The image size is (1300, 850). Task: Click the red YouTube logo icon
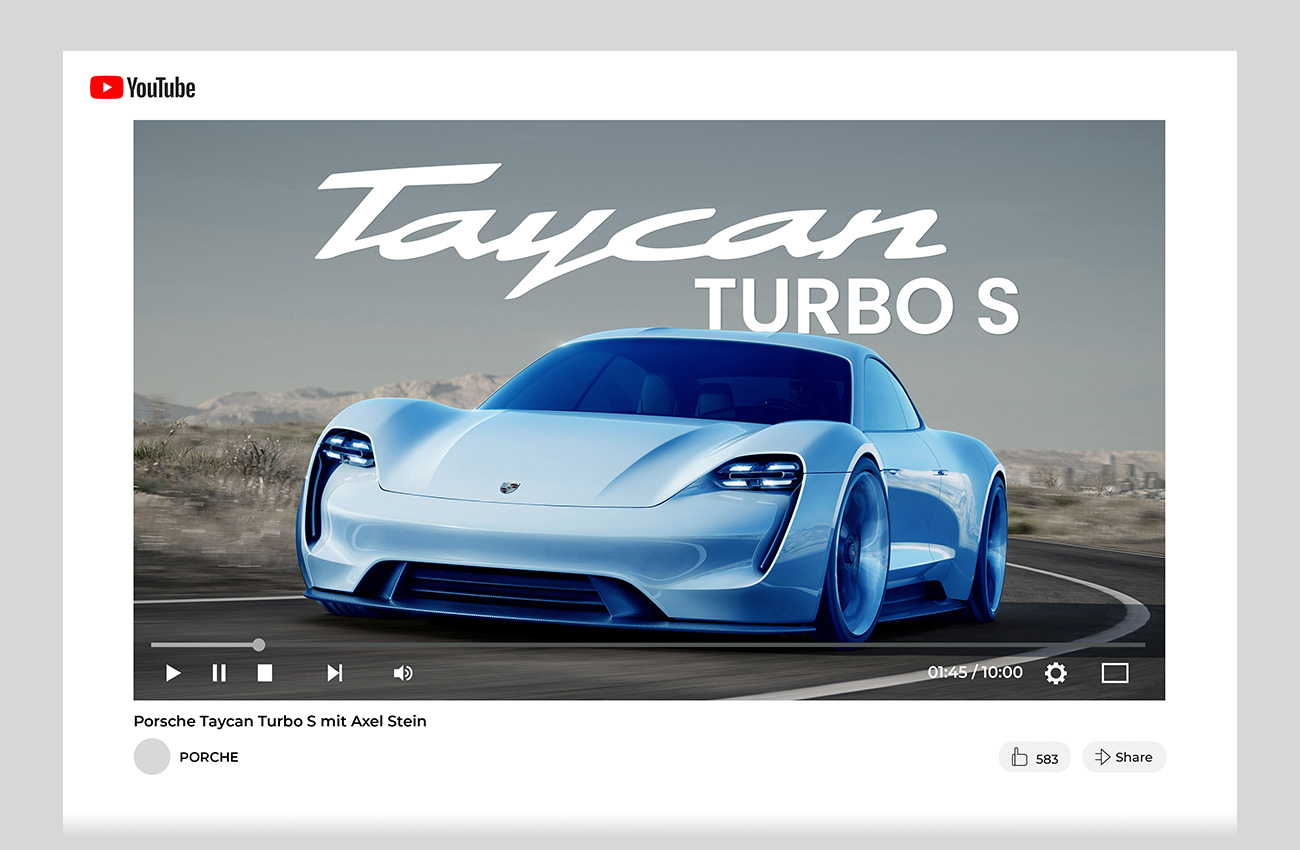tap(106, 88)
